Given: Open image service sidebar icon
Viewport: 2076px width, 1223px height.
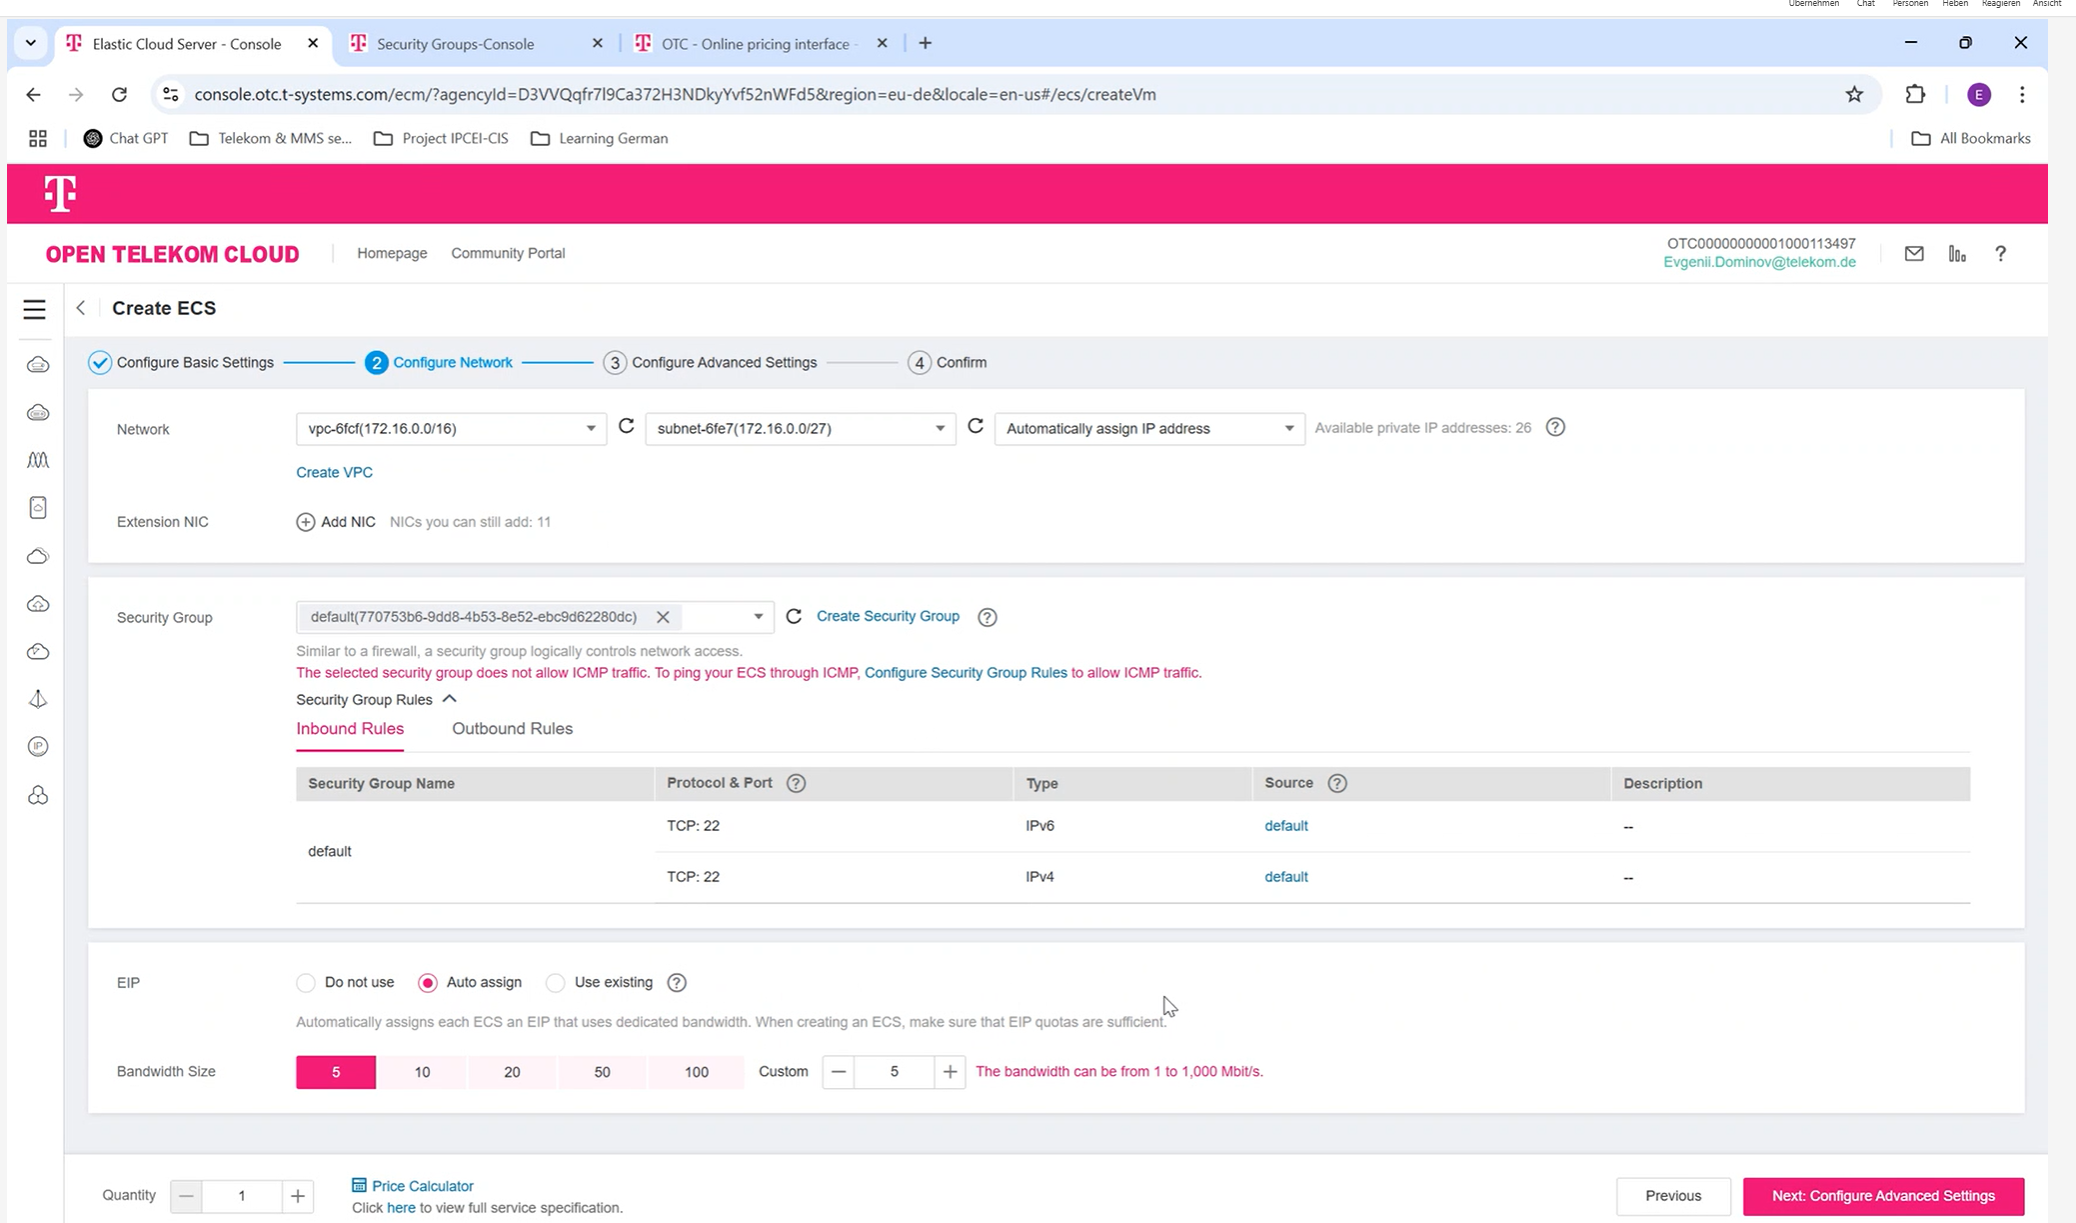Looking at the screenshot, I should (x=38, y=508).
